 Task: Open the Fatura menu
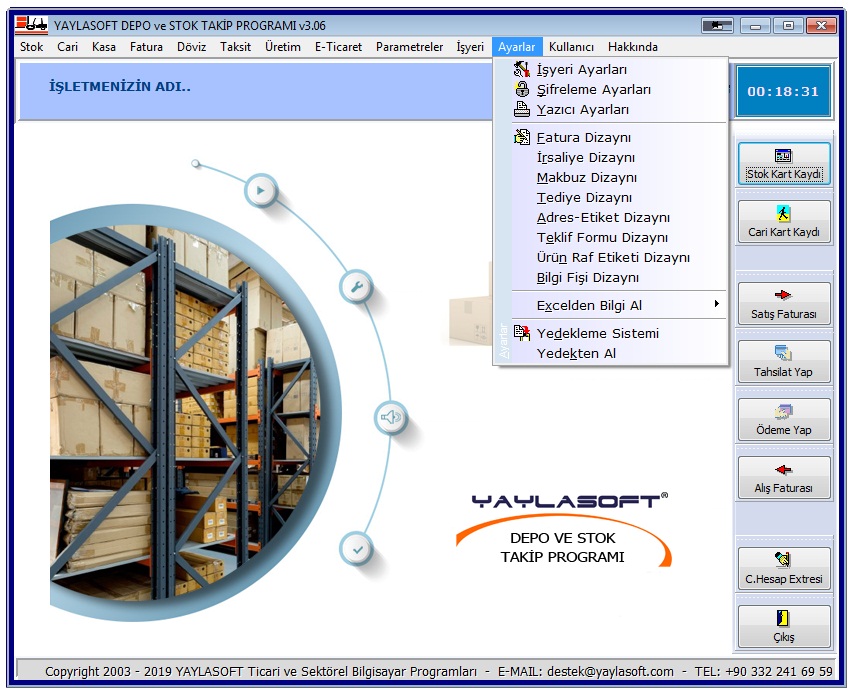tap(146, 47)
